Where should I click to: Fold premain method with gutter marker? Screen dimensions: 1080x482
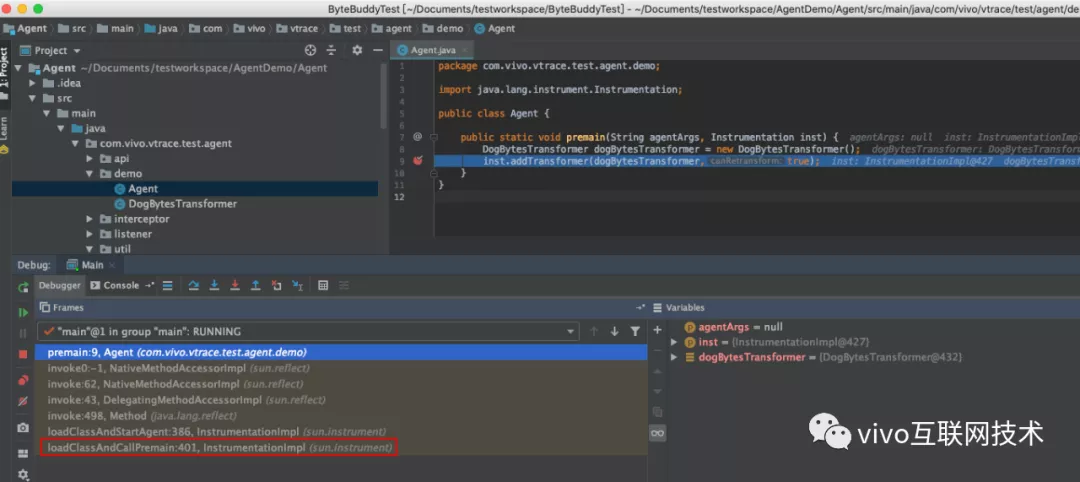[x=435, y=137]
